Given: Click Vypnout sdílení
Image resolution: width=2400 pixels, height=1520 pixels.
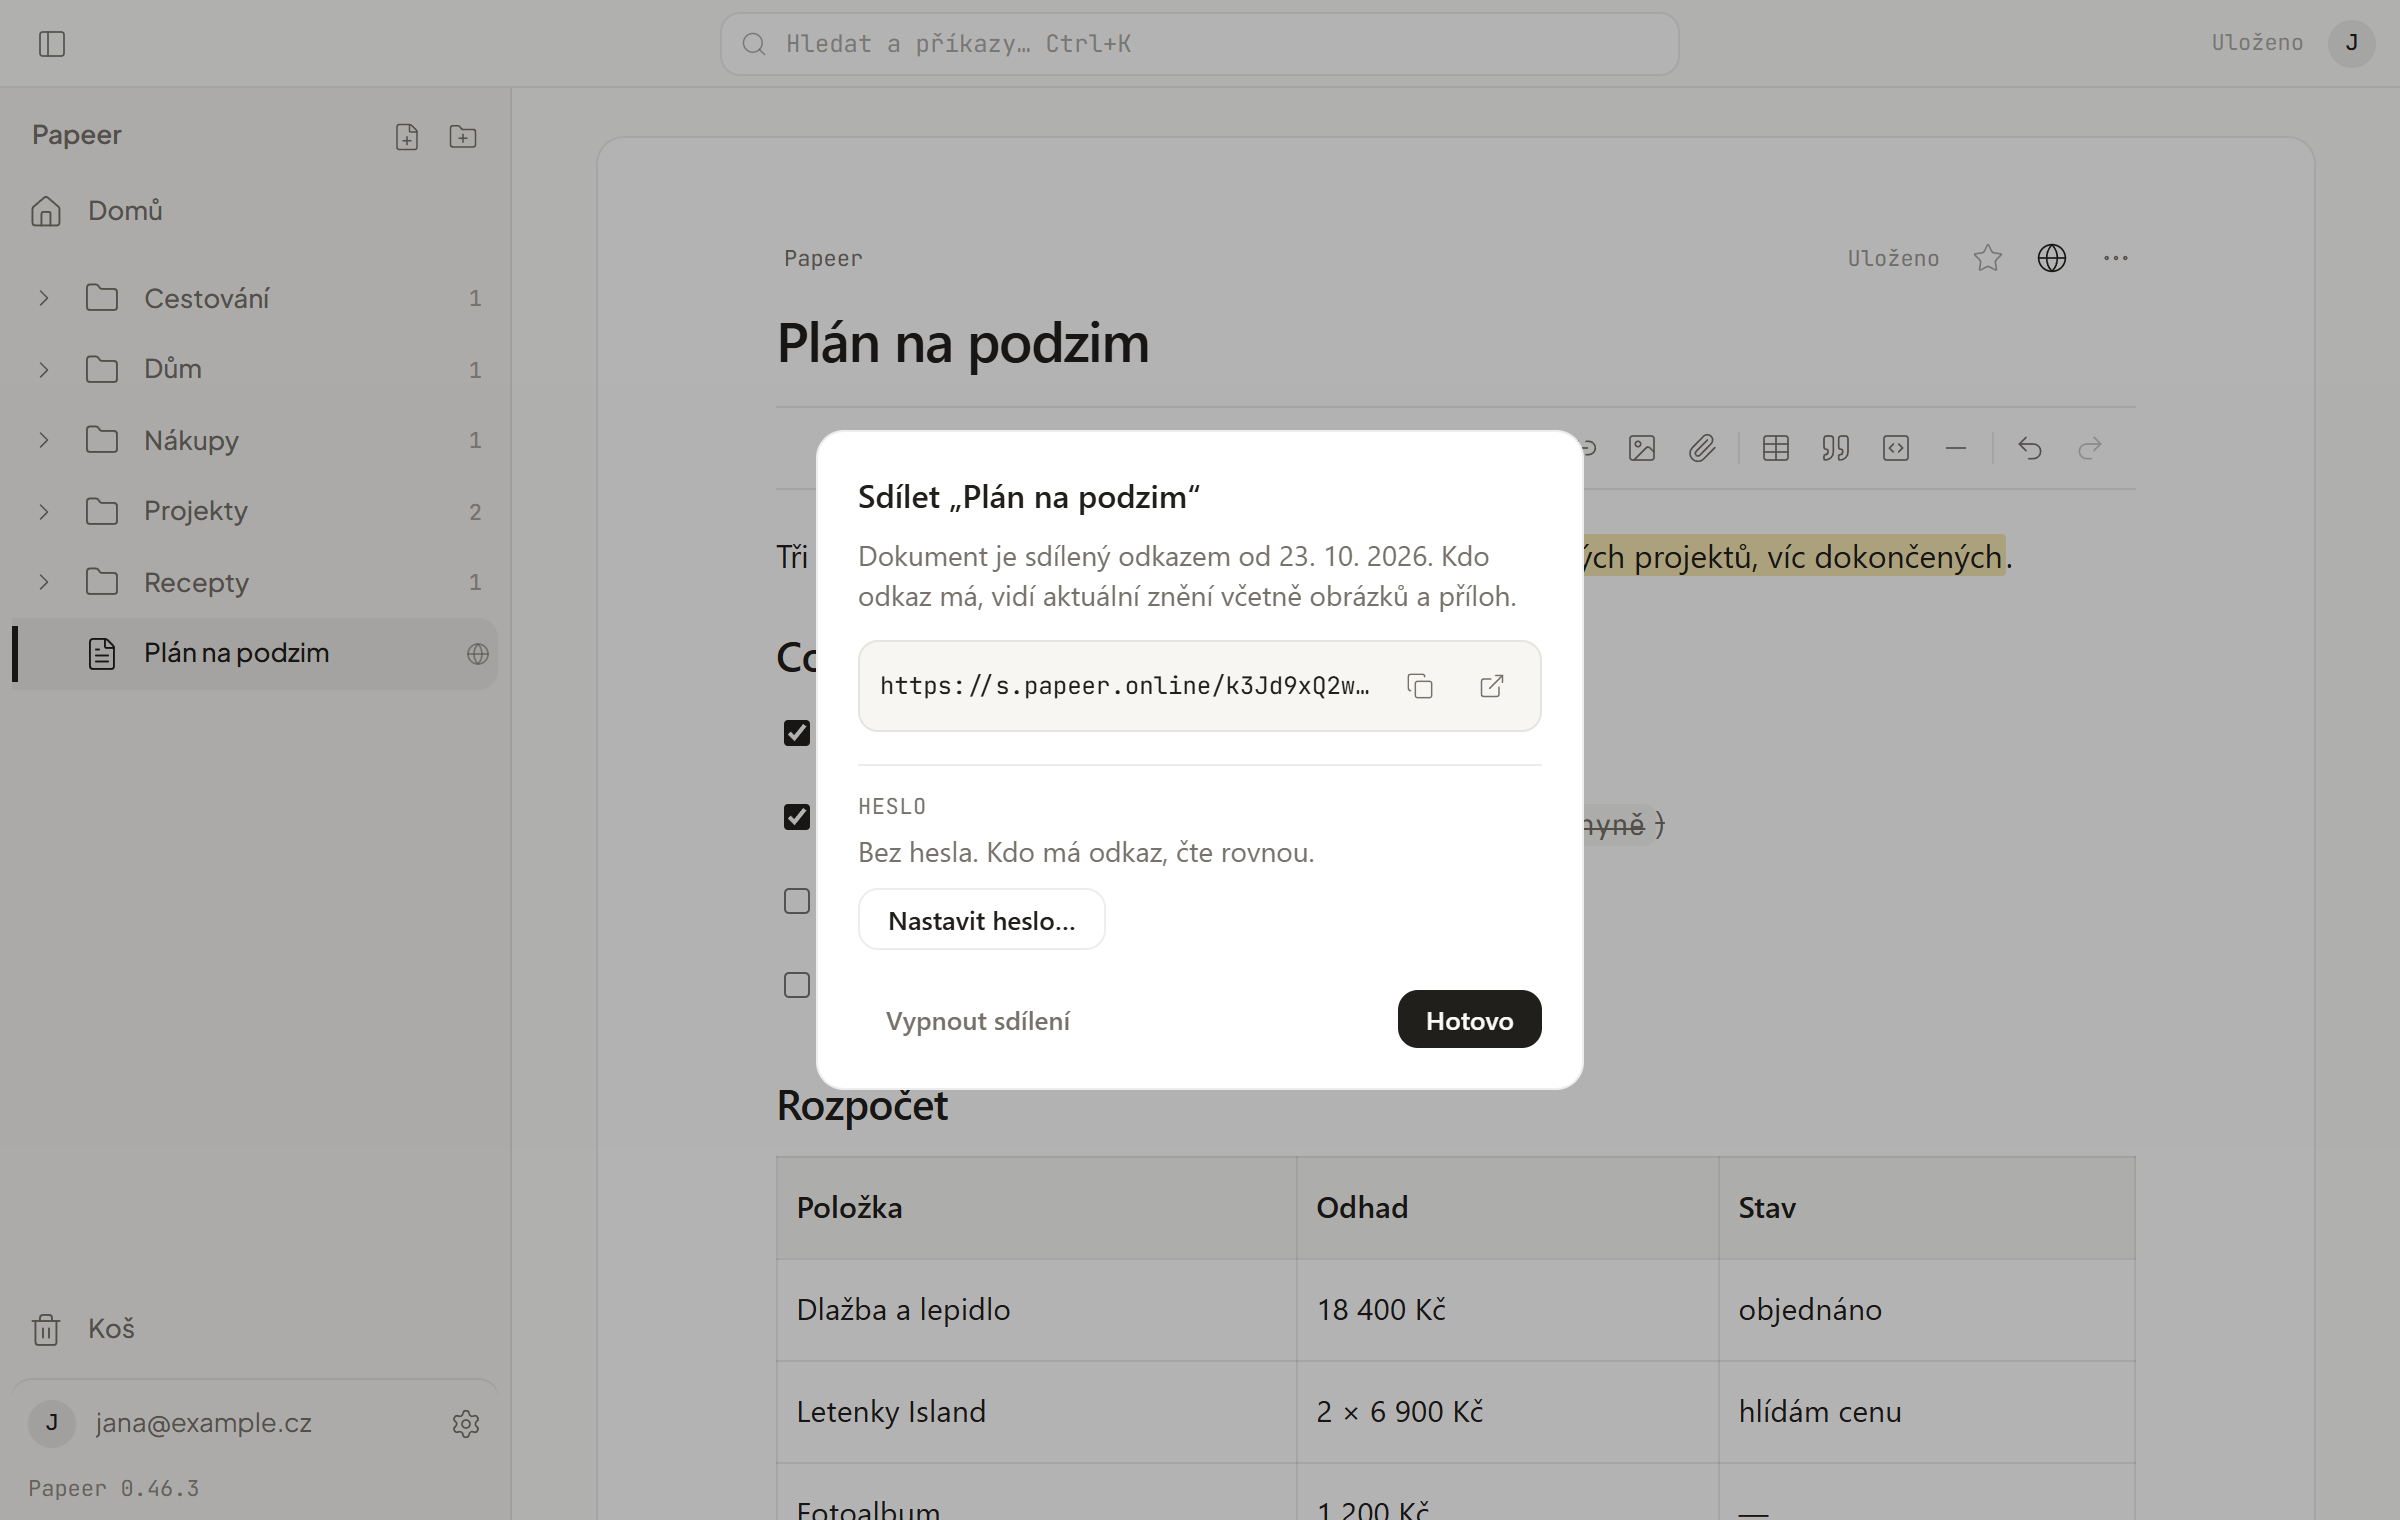Looking at the screenshot, I should tap(978, 1020).
